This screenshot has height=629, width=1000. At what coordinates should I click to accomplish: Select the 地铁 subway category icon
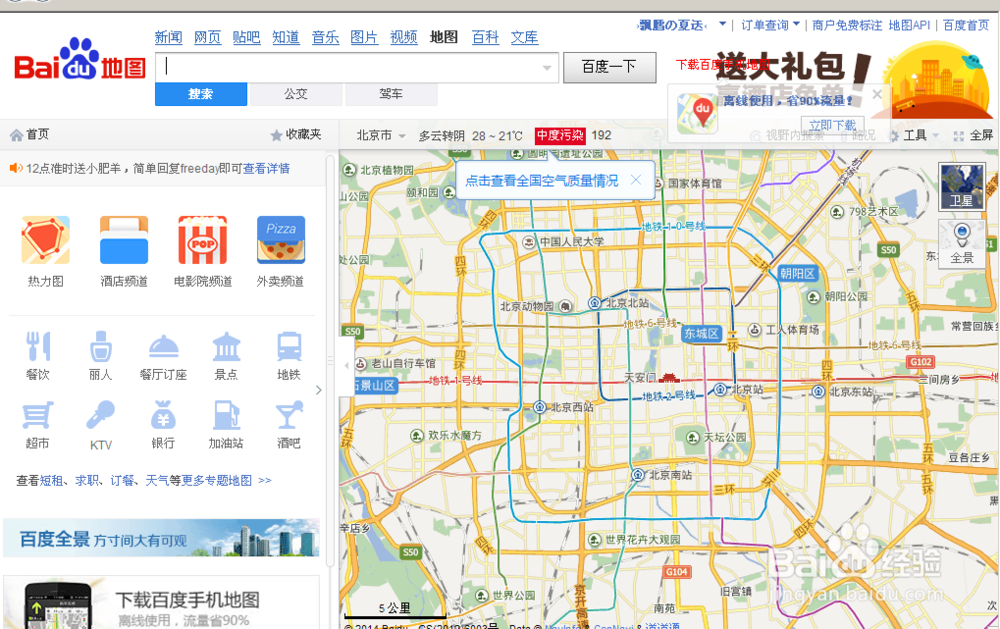[289, 347]
